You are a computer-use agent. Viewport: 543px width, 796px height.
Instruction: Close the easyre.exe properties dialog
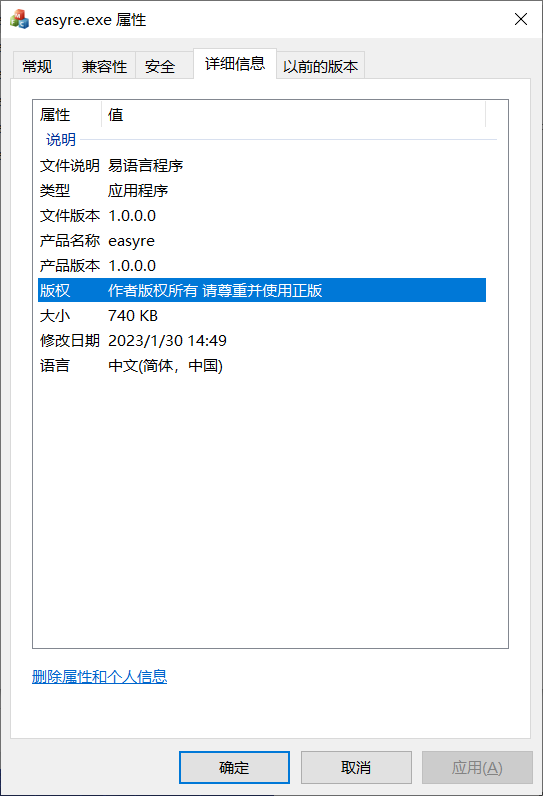click(x=521, y=19)
